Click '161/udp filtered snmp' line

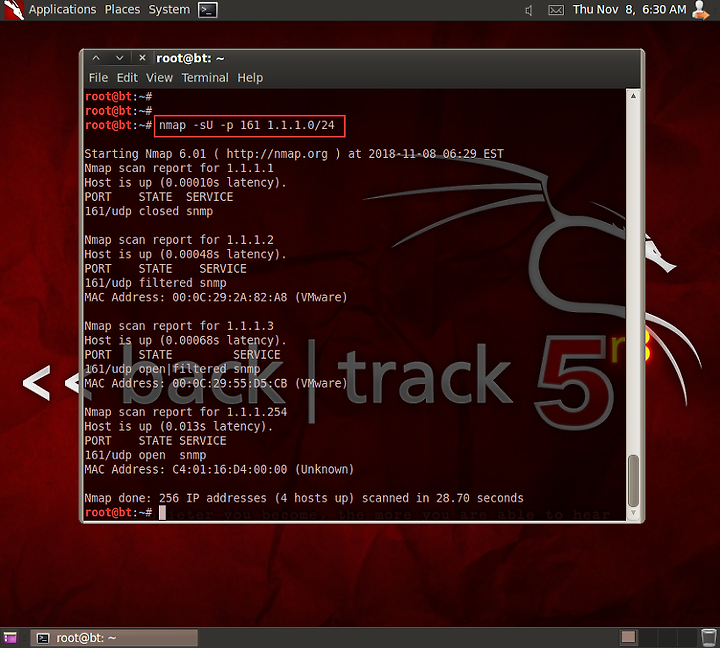(x=156, y=283)
